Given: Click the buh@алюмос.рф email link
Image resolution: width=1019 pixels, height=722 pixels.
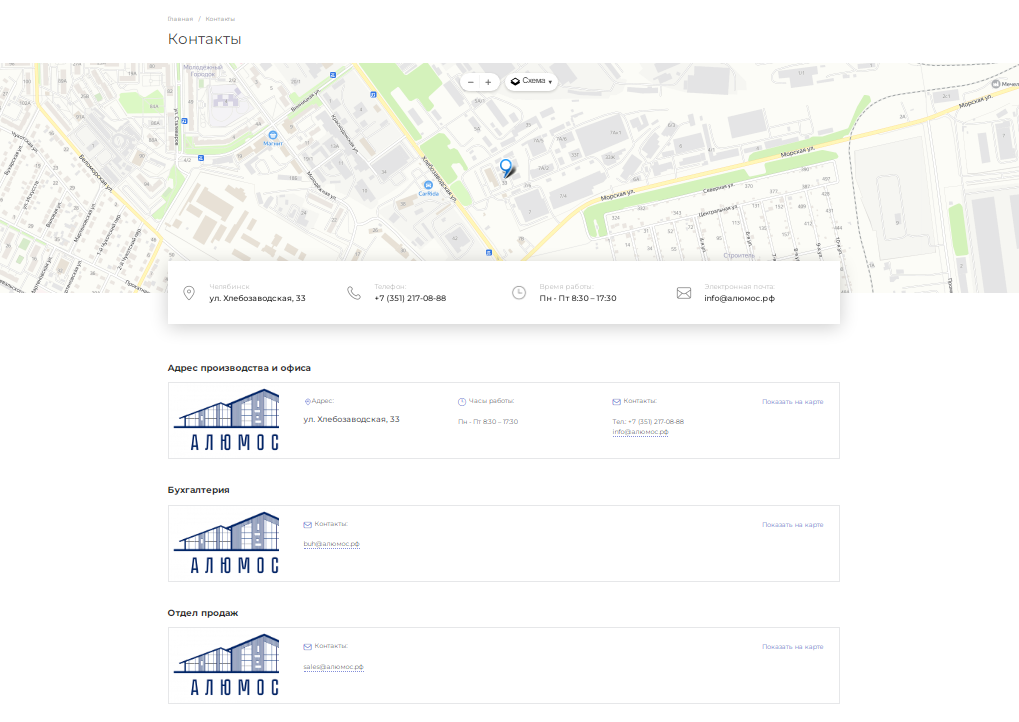Looking at the screenshot, I should tap(331, 544).
